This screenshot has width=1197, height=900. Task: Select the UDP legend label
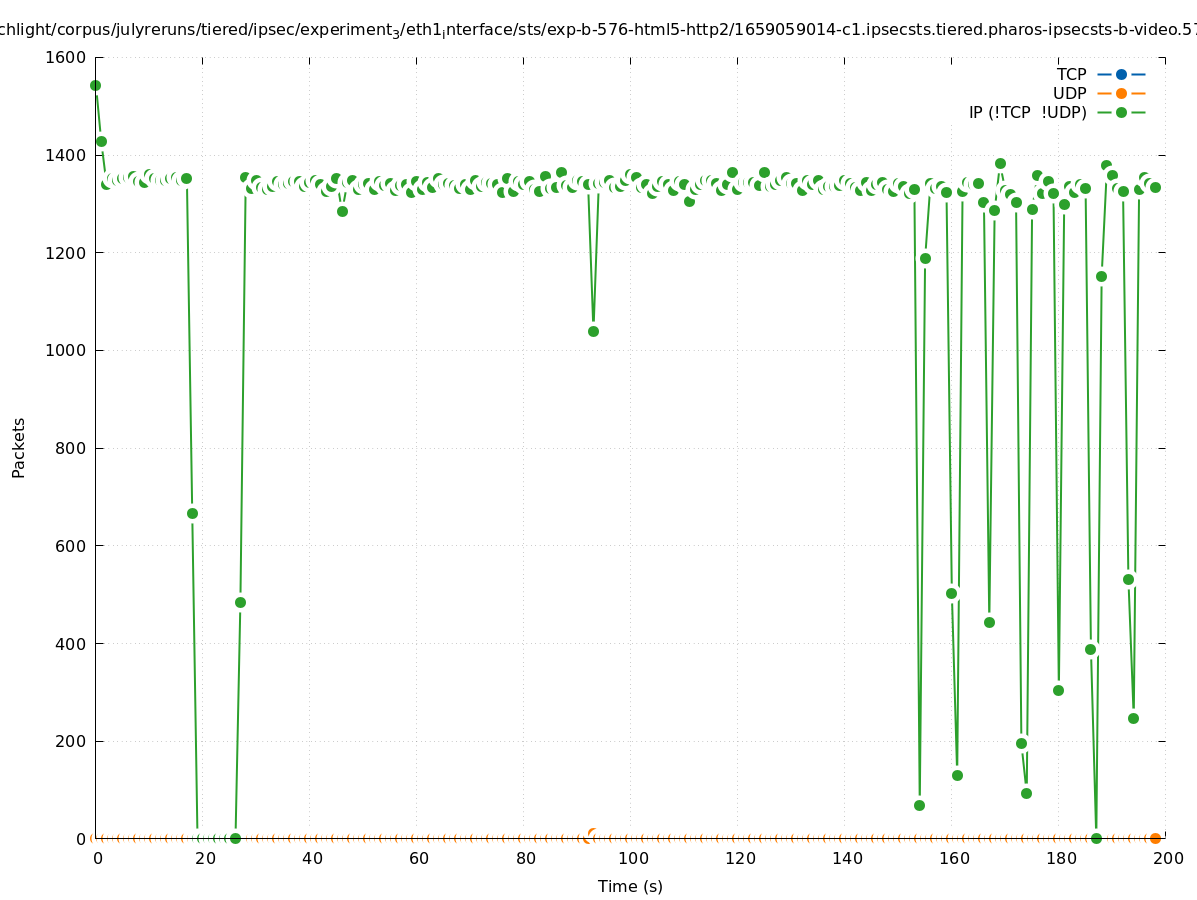click(1069, 94)
